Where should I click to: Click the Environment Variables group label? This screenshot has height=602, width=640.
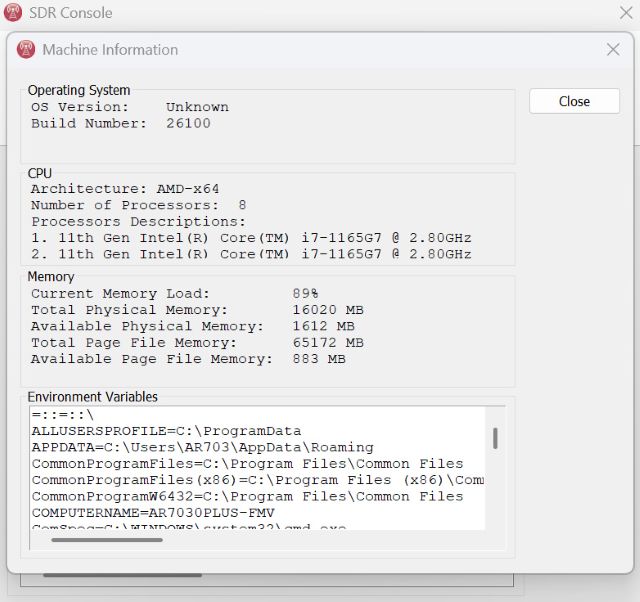tap(93, 397)
